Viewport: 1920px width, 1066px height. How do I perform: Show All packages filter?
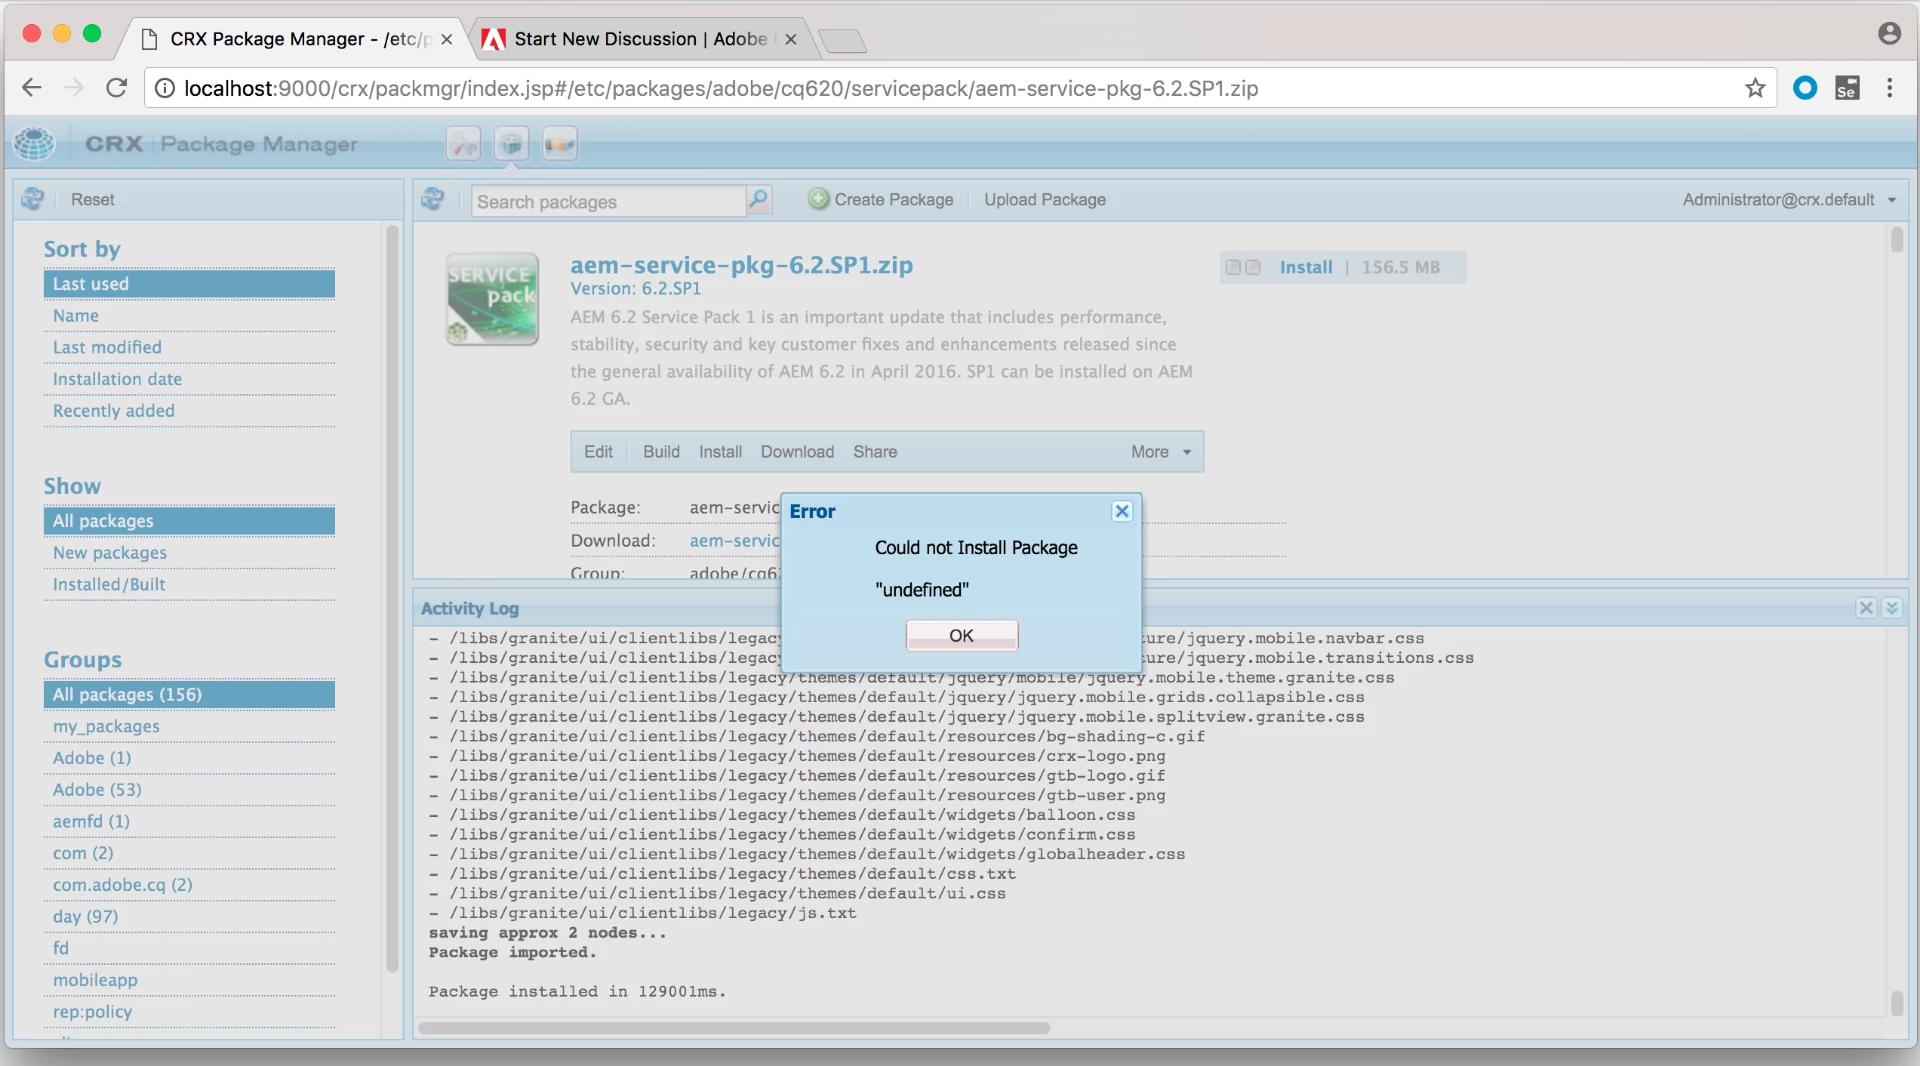coord(189,521)
